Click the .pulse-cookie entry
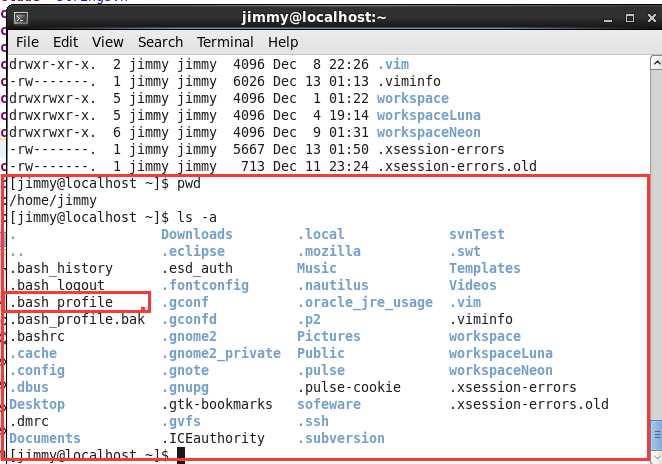 pyautogui.click(x=349, y=387)
